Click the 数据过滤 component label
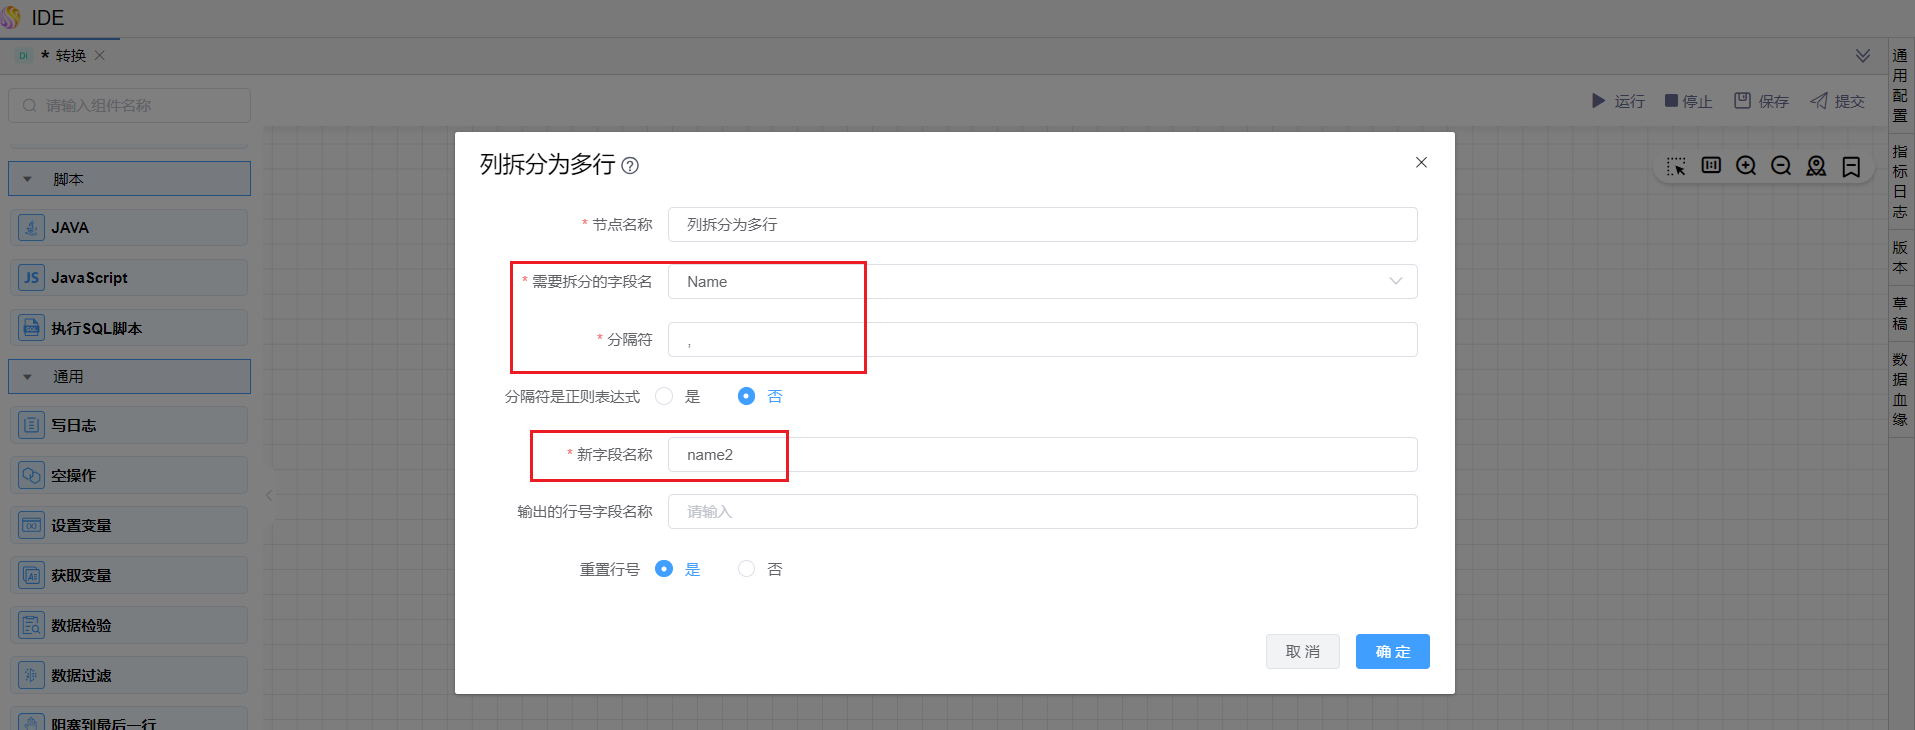This screenshot has height=730, width=1915. (82, 675)
